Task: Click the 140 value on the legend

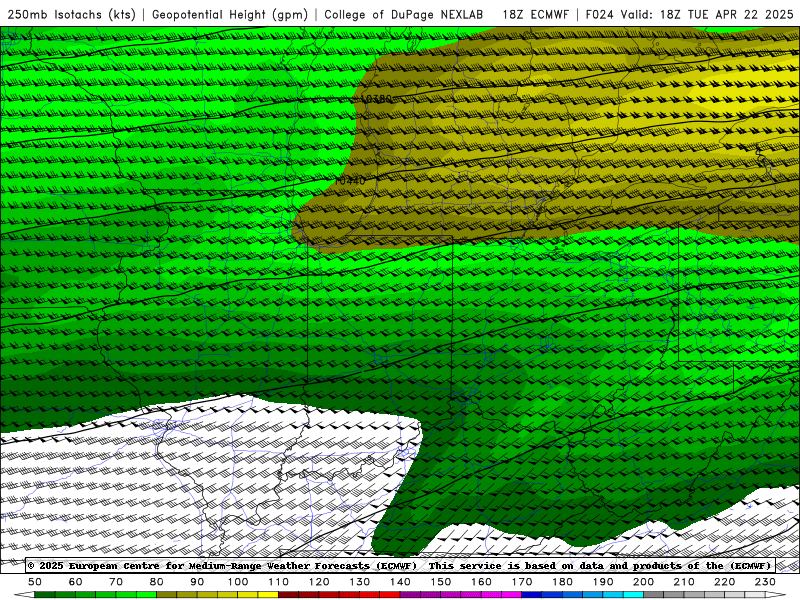Action: coord(400,582)
